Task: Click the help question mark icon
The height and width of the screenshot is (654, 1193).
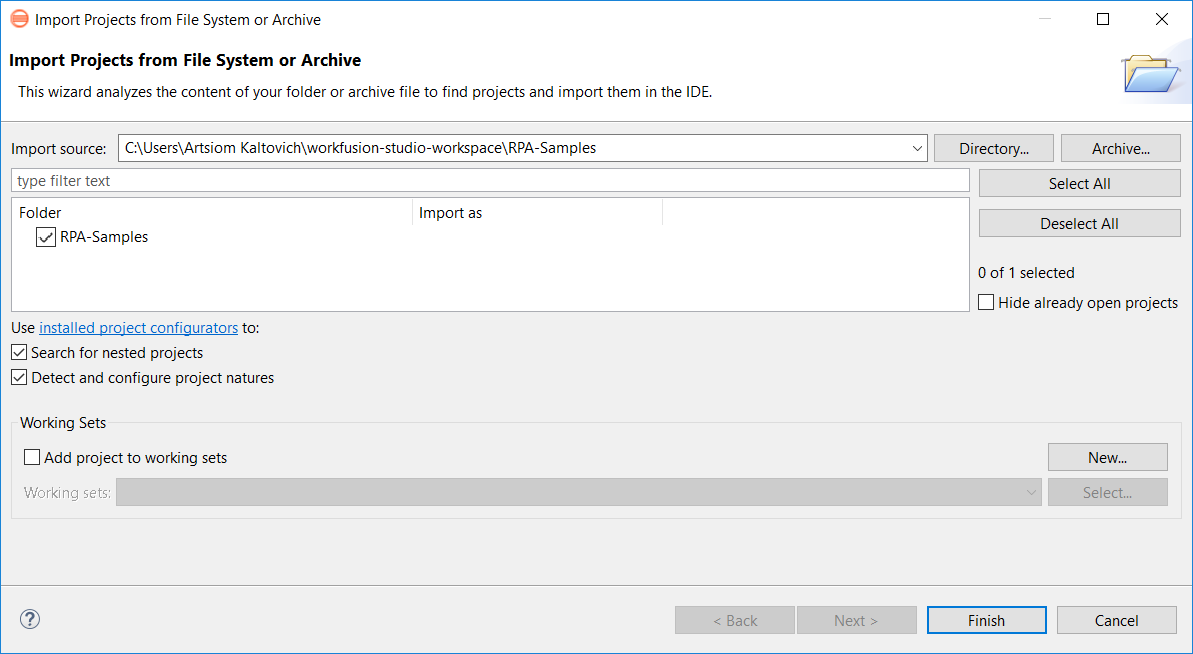Action: point(30,619)
